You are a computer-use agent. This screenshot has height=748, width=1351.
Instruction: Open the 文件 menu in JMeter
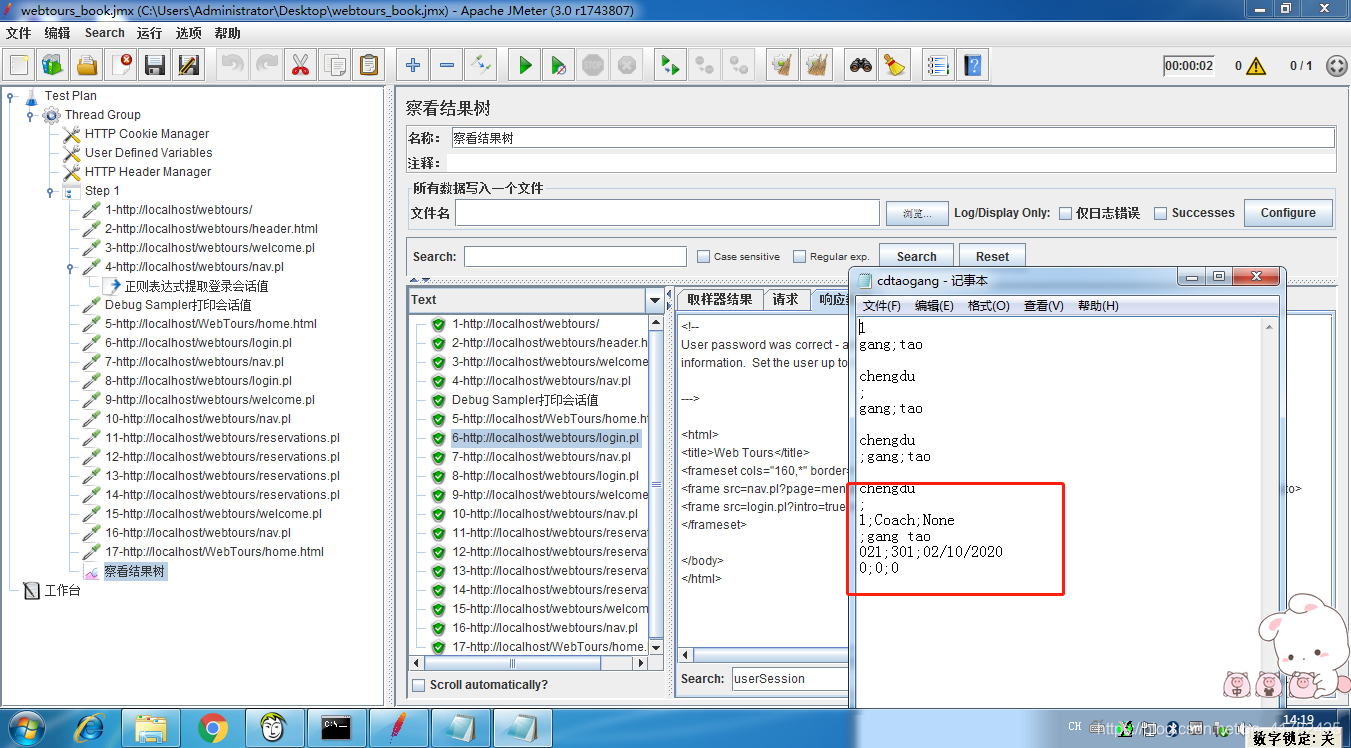click(19, 33)
